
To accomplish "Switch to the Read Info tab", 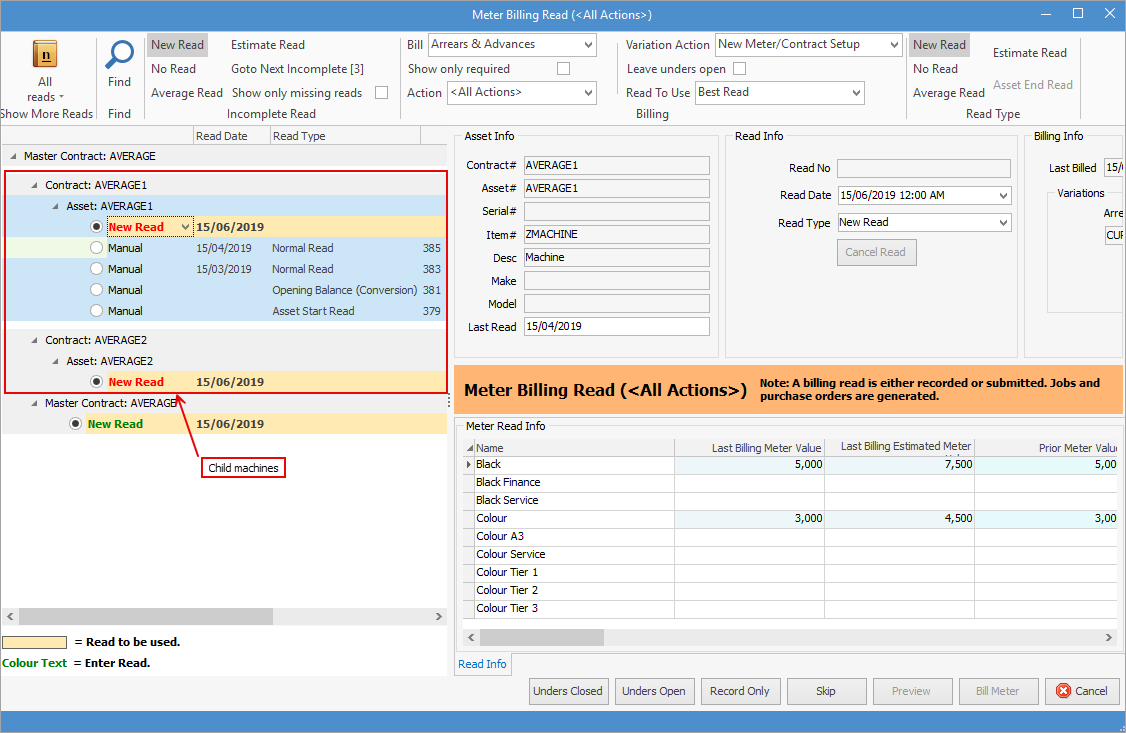I will coord(483,664).
